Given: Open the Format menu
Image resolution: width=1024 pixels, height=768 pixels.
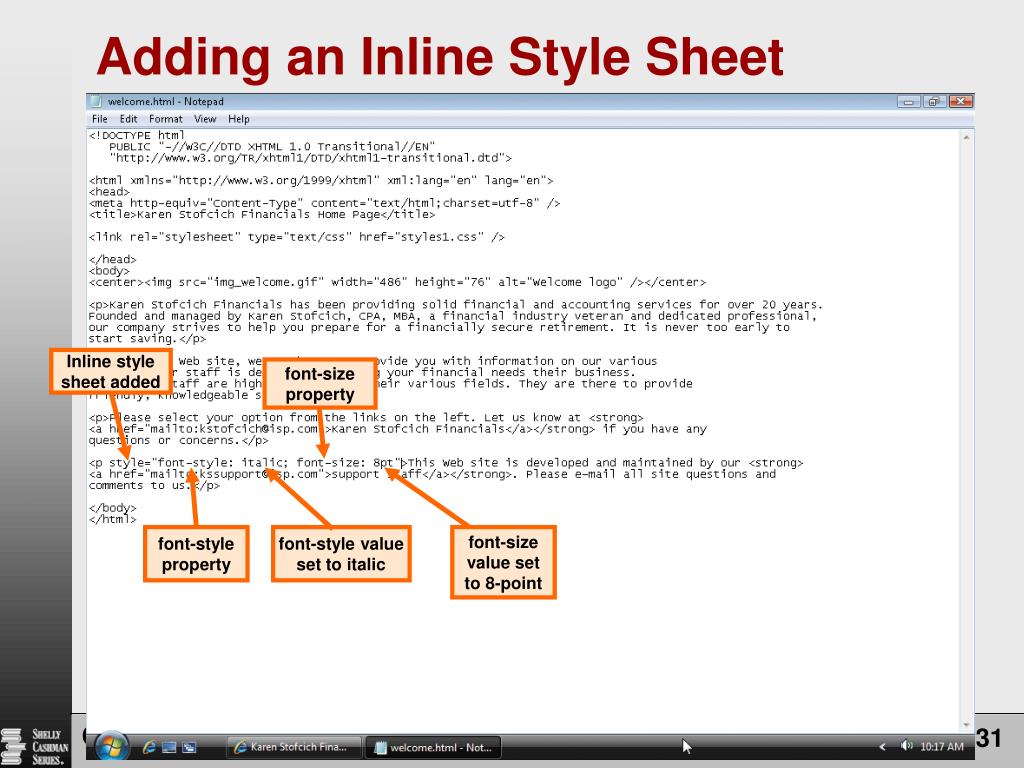Looking at the screenshot, I should click(165, 119).
